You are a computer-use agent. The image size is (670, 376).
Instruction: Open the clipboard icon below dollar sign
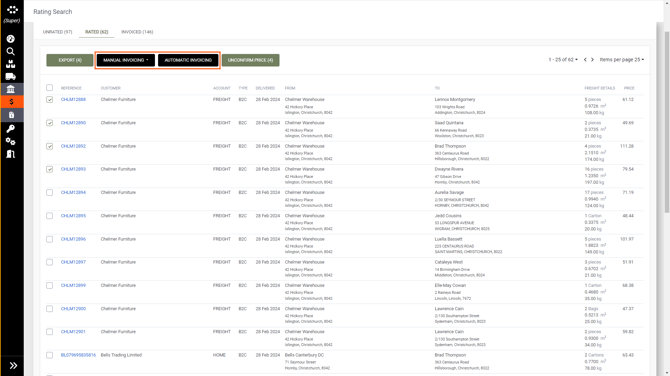click(12, 115)
